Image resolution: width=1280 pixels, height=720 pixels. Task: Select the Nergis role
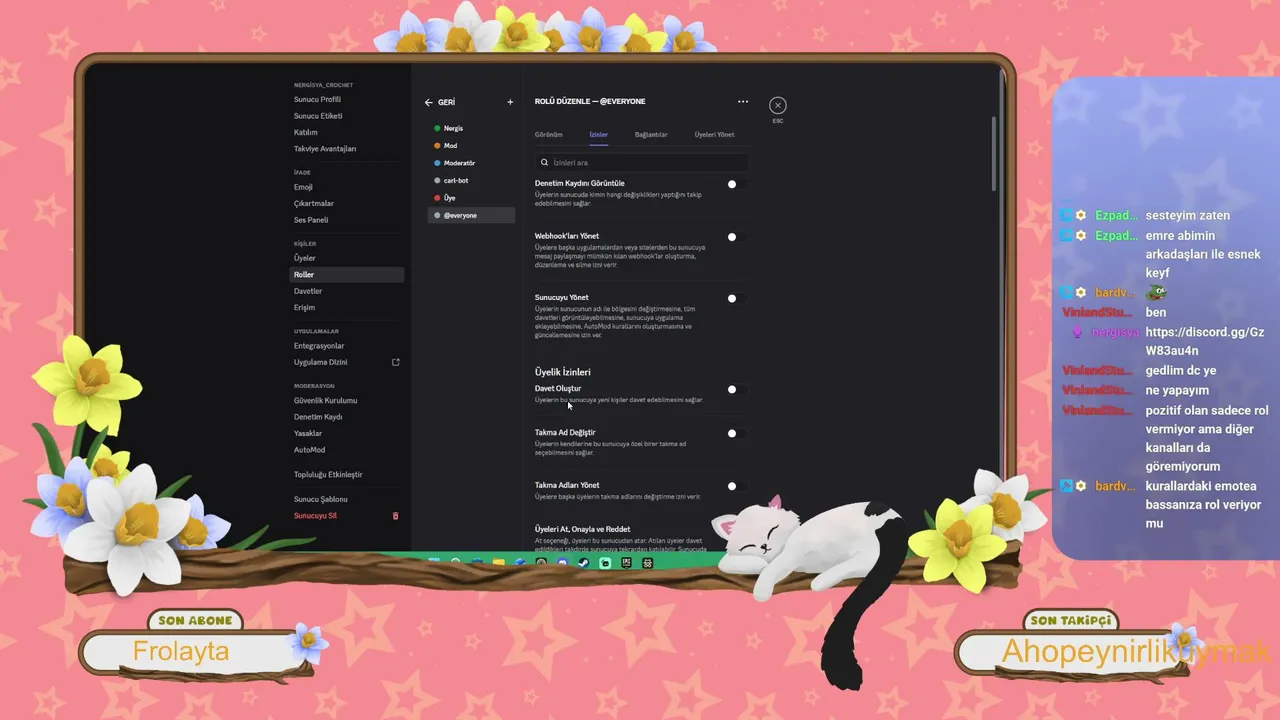click(x=471, y=128)
